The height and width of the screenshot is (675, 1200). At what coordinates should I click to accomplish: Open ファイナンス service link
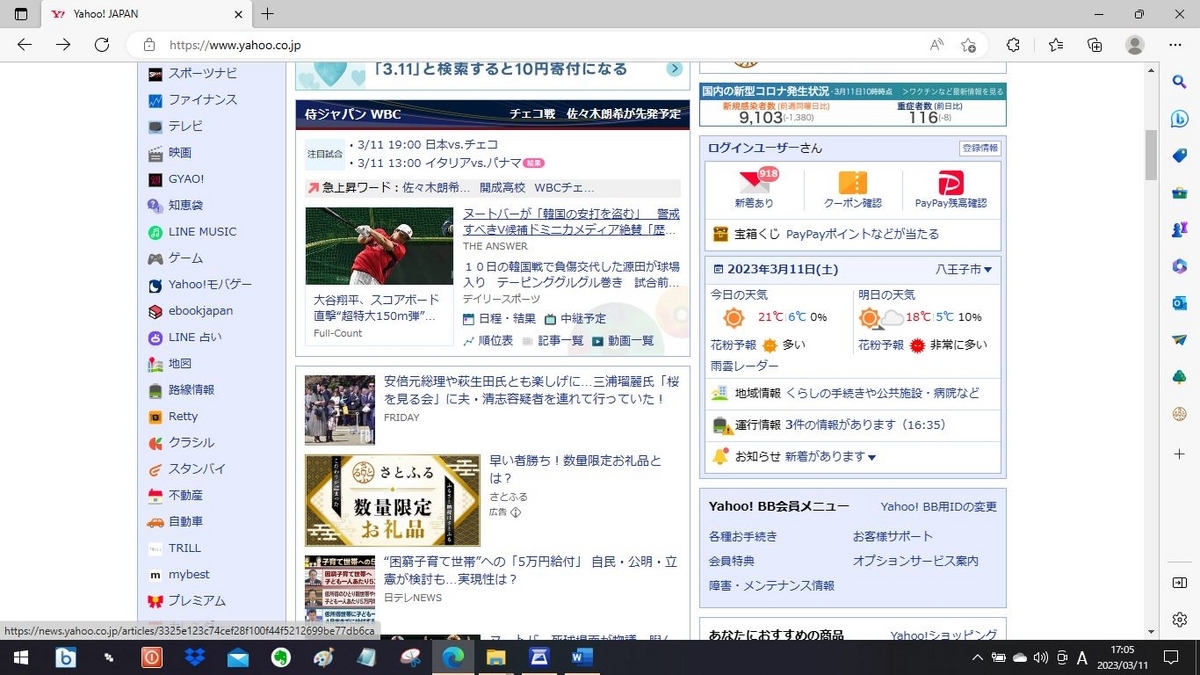(203, 100)
